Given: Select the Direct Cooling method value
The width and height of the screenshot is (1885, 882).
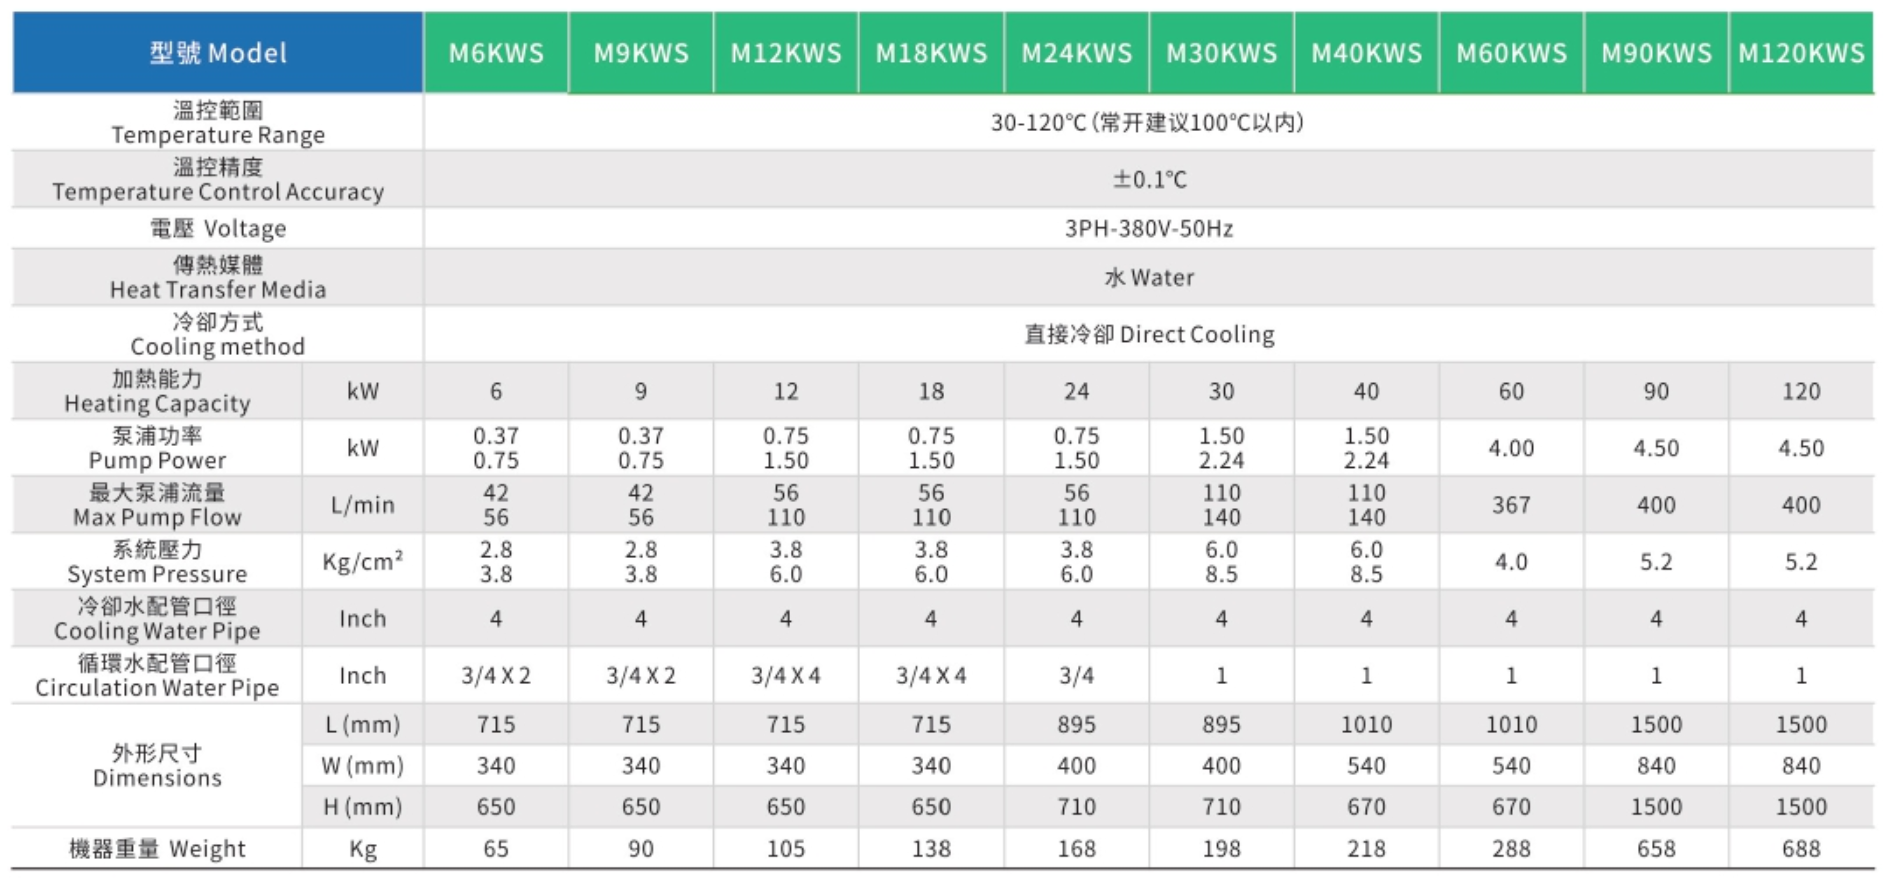Looking at the screenshot, I should (x=1149, y=334).
